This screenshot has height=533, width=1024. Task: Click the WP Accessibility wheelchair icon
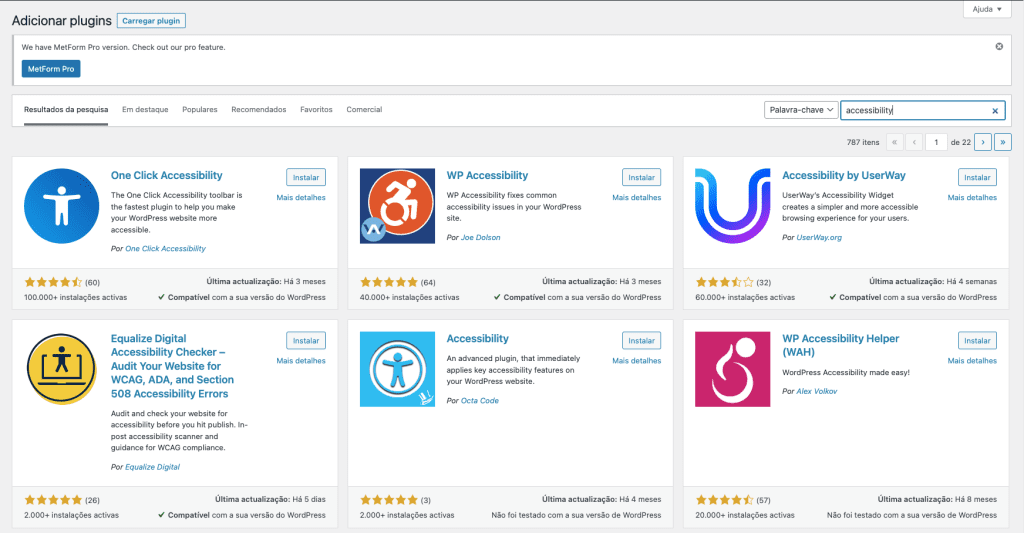tap(397, 206)
